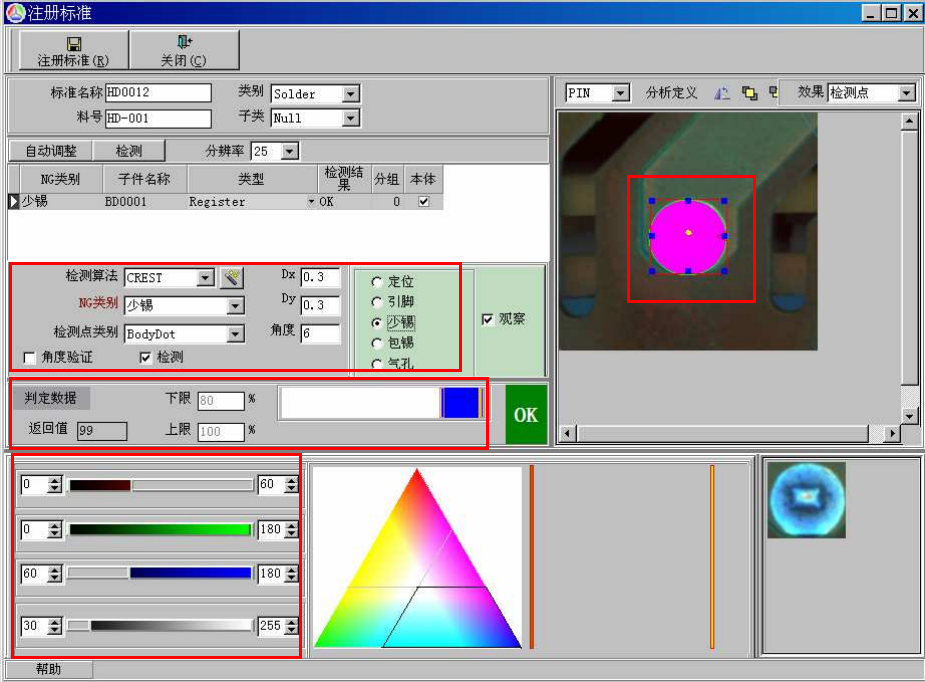The width and height of the screenshot is (925, 682).
Task: Click the 判定数据 button
Action: [x=51, y=398]
